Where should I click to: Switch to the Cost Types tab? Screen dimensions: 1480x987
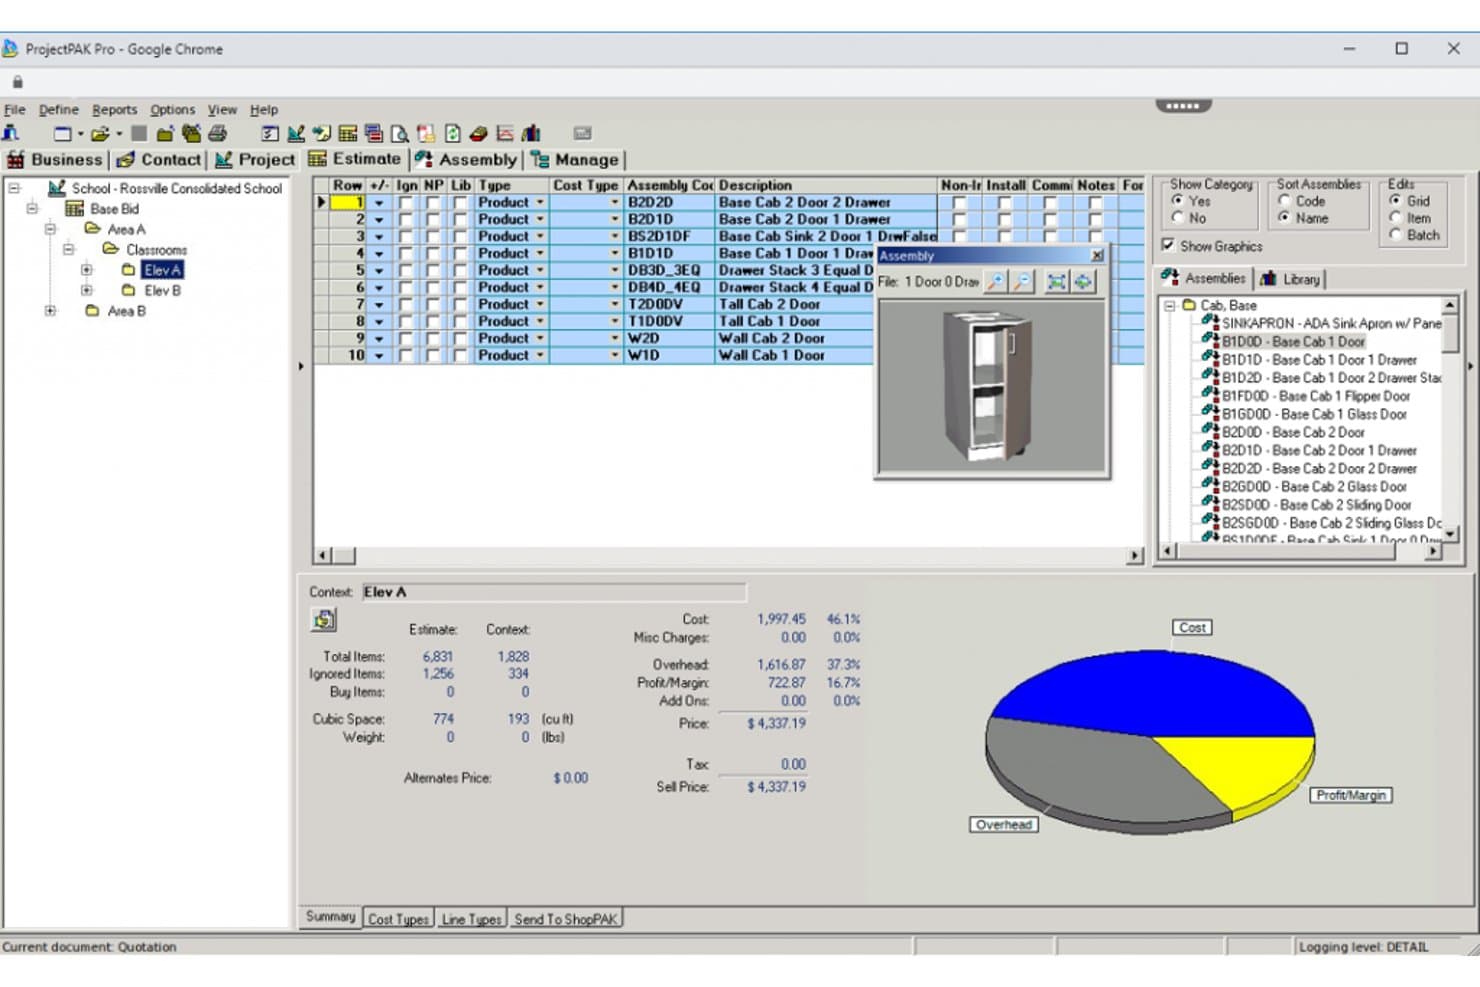(398, 919)
